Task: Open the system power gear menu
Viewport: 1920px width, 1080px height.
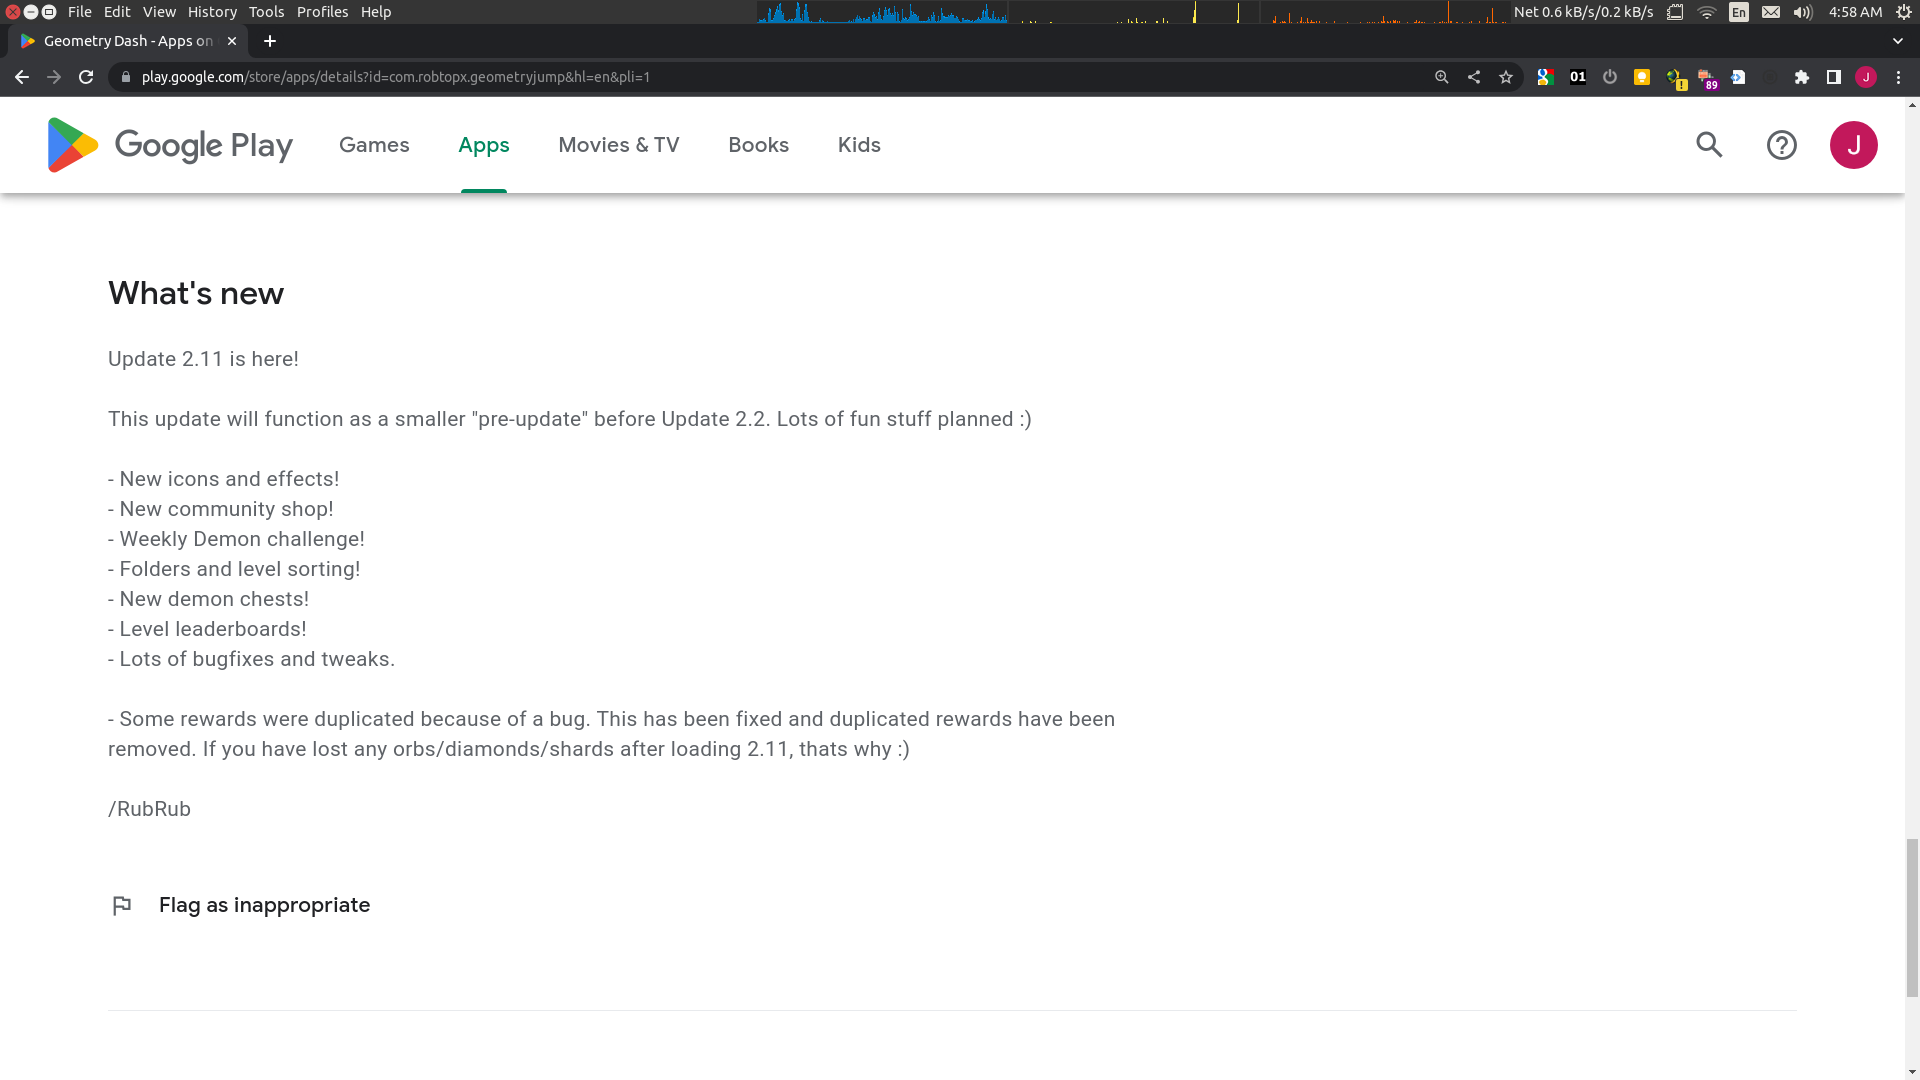Action: [1904, 12]
